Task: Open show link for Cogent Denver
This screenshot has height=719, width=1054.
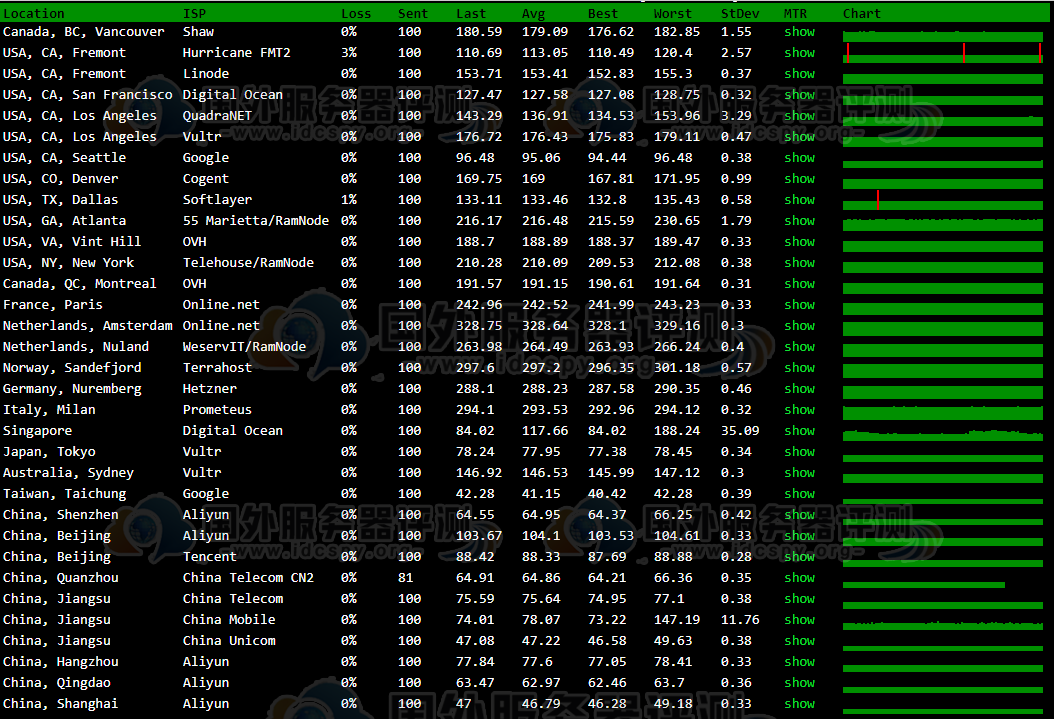Action: pos(799,179)
